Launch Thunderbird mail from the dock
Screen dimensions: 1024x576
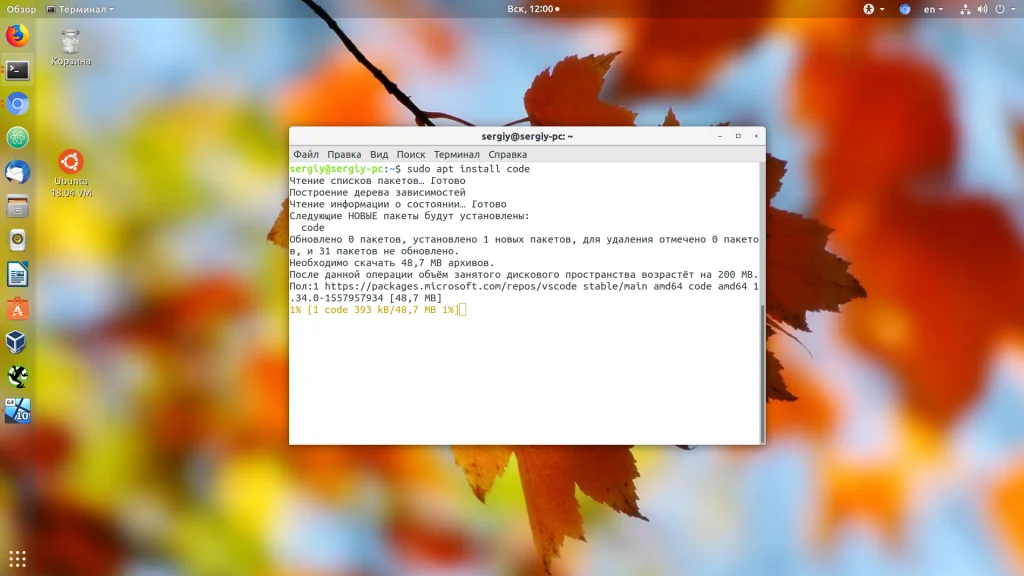(17, 172)
